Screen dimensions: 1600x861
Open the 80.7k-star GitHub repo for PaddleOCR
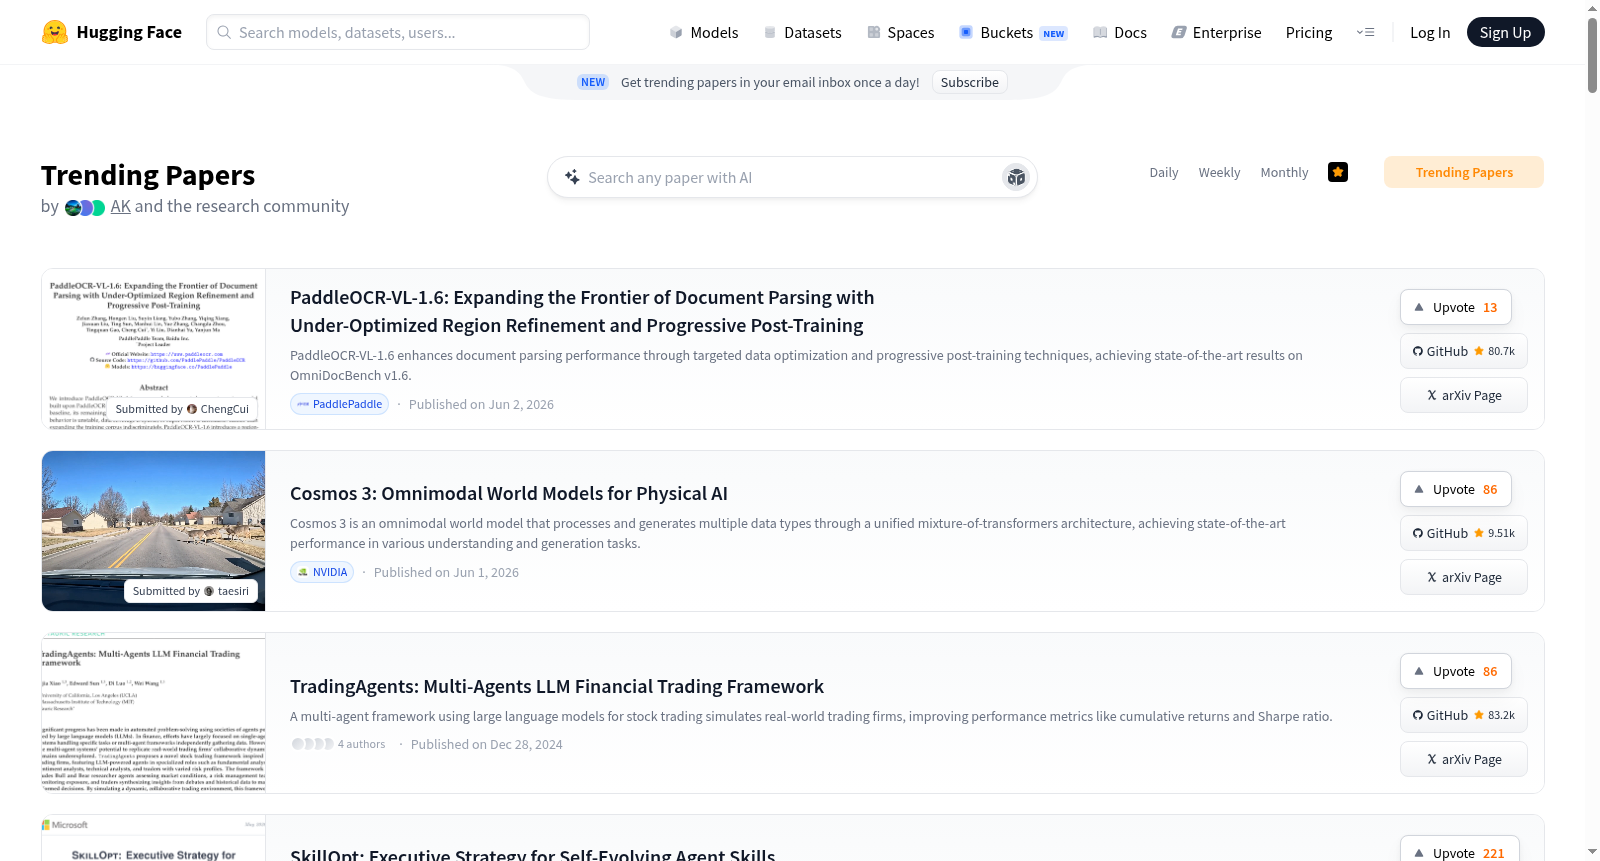(1464, 351)
